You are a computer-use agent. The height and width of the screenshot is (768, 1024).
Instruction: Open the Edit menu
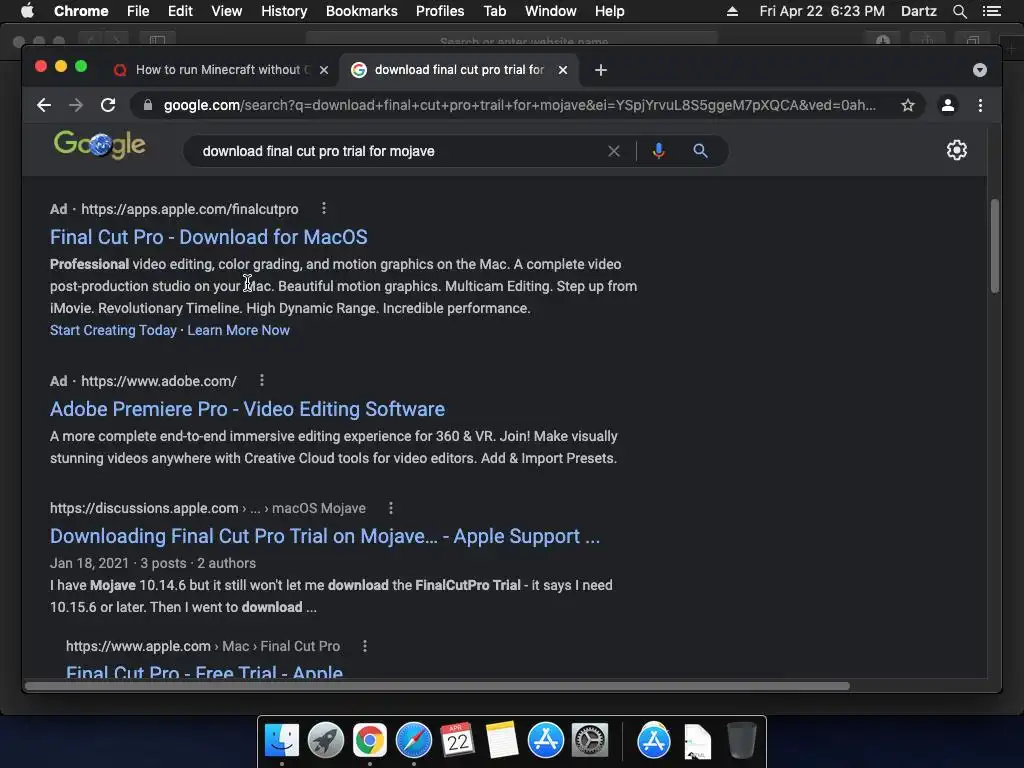tap(180, 11)
